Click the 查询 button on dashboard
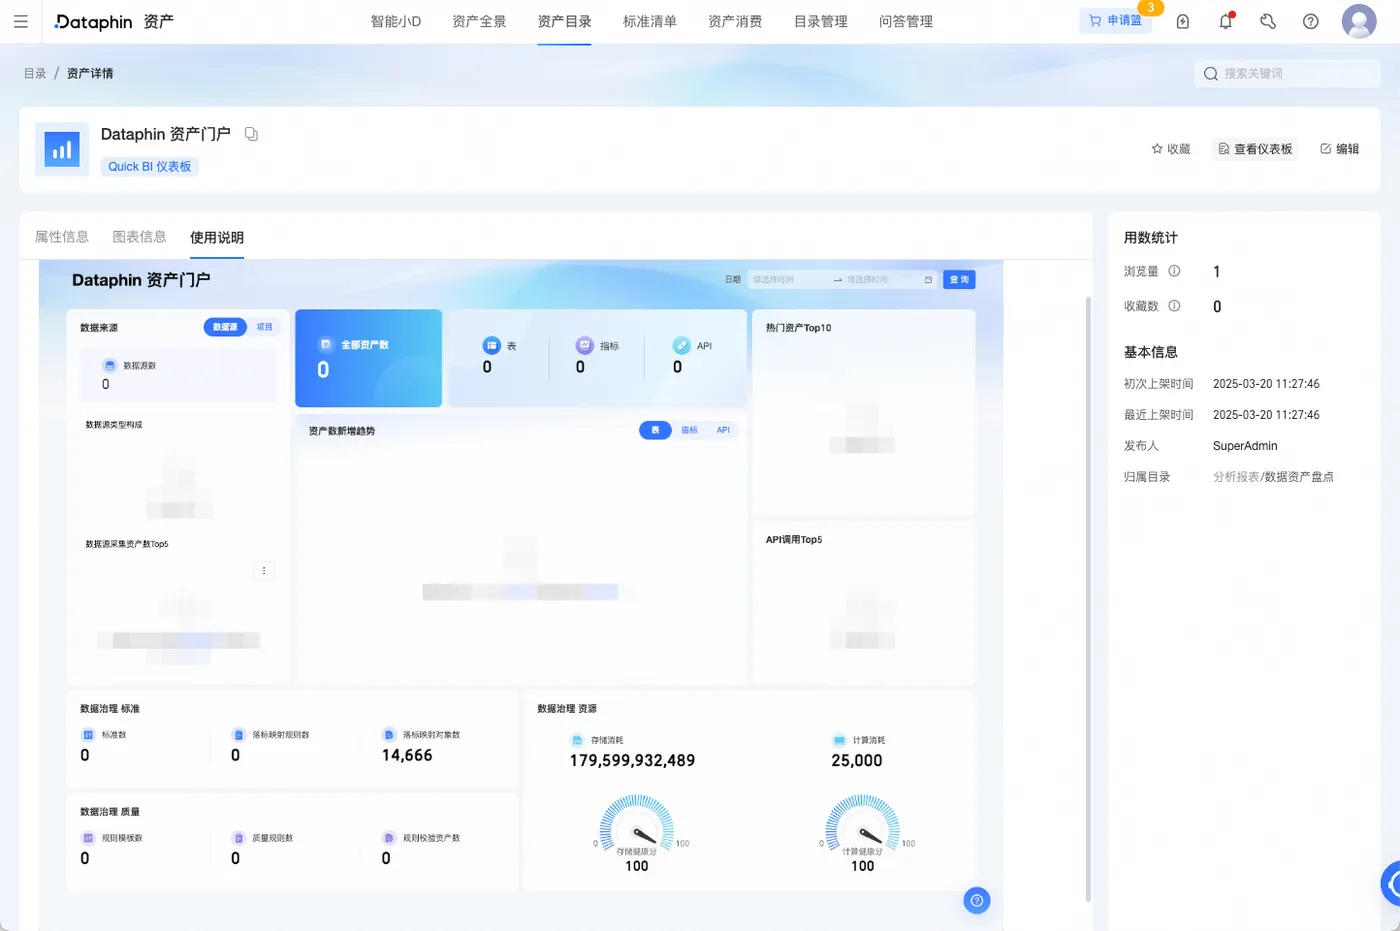 point(959,280)
